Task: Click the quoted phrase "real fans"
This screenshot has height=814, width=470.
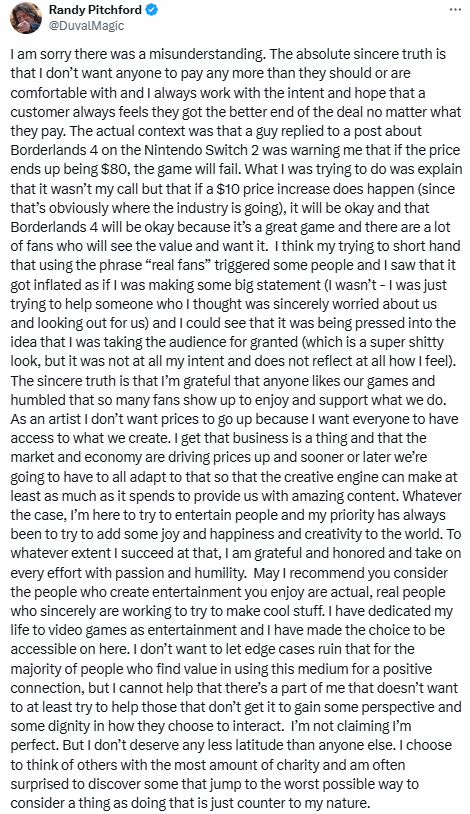Action: coord(175,266)
